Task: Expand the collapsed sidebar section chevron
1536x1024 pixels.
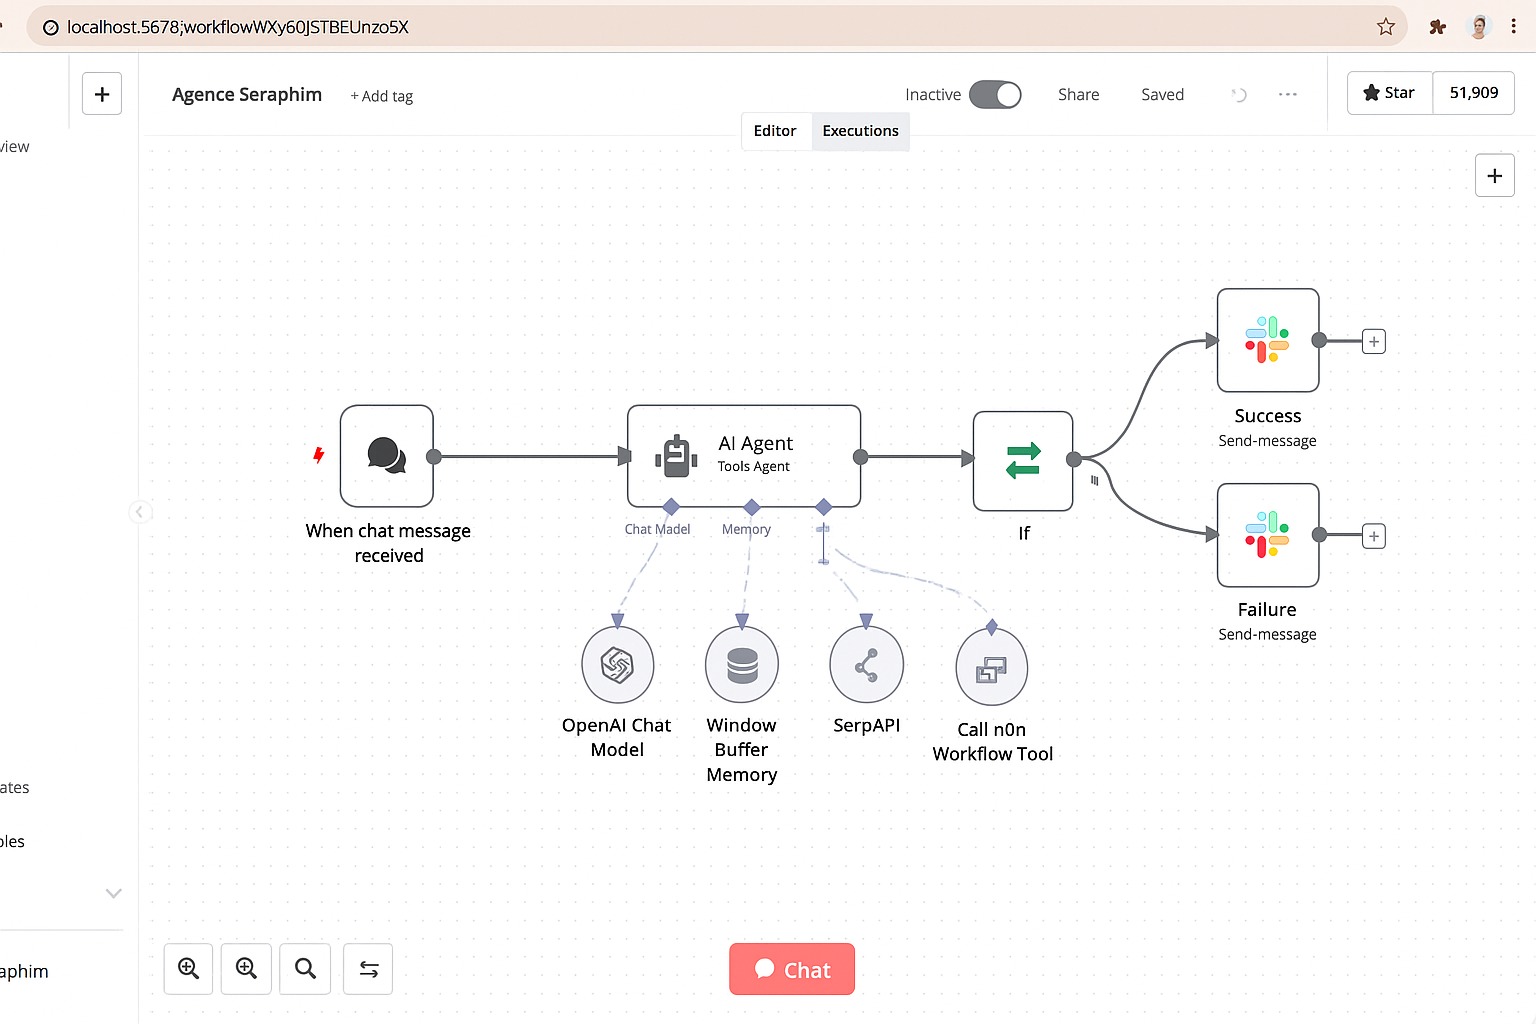Action: tap(113, 893)
